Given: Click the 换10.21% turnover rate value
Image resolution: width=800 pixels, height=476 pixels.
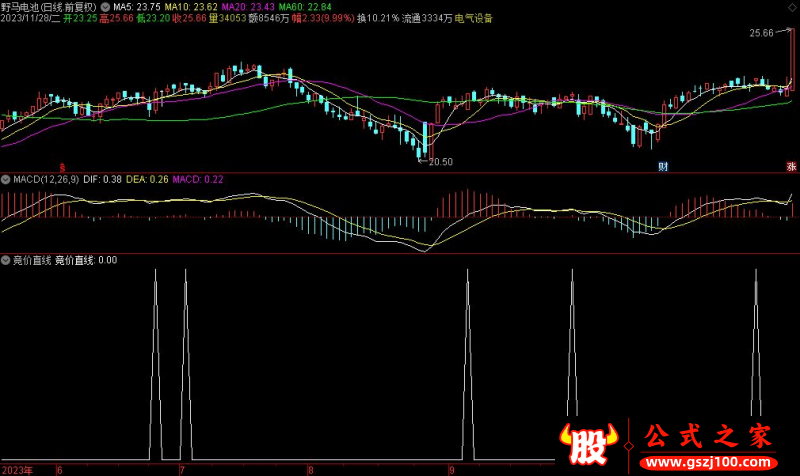Looking at the screenshot, I should [x=378, y=18].
